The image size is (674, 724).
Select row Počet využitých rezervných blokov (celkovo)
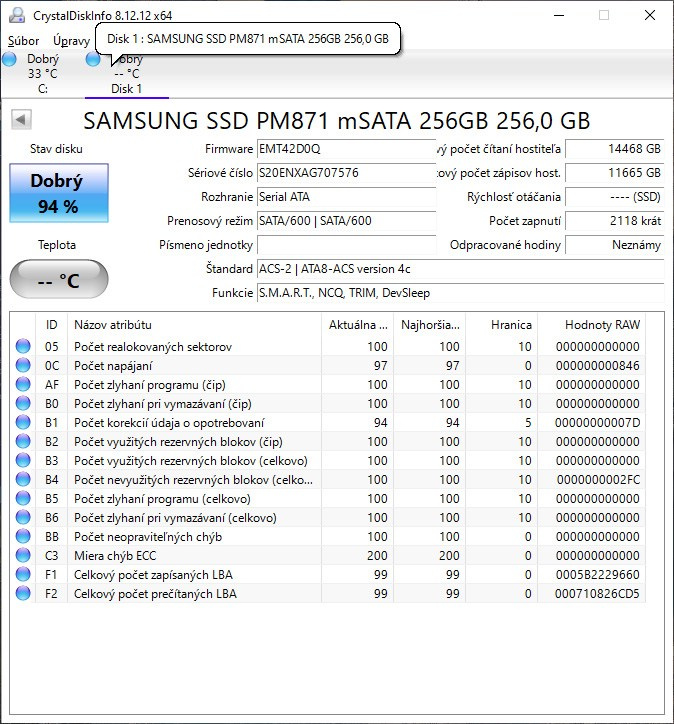328,460
